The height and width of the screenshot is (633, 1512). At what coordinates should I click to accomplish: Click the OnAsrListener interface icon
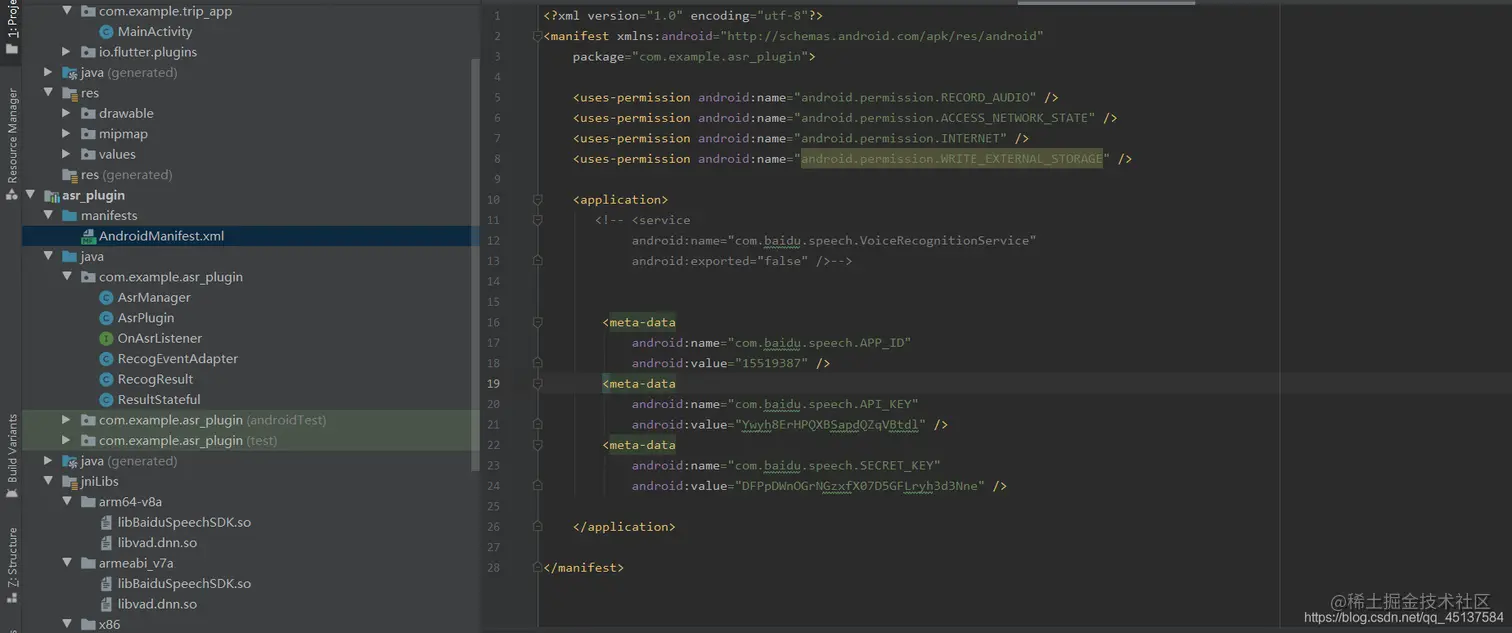[x=107, y=338]
